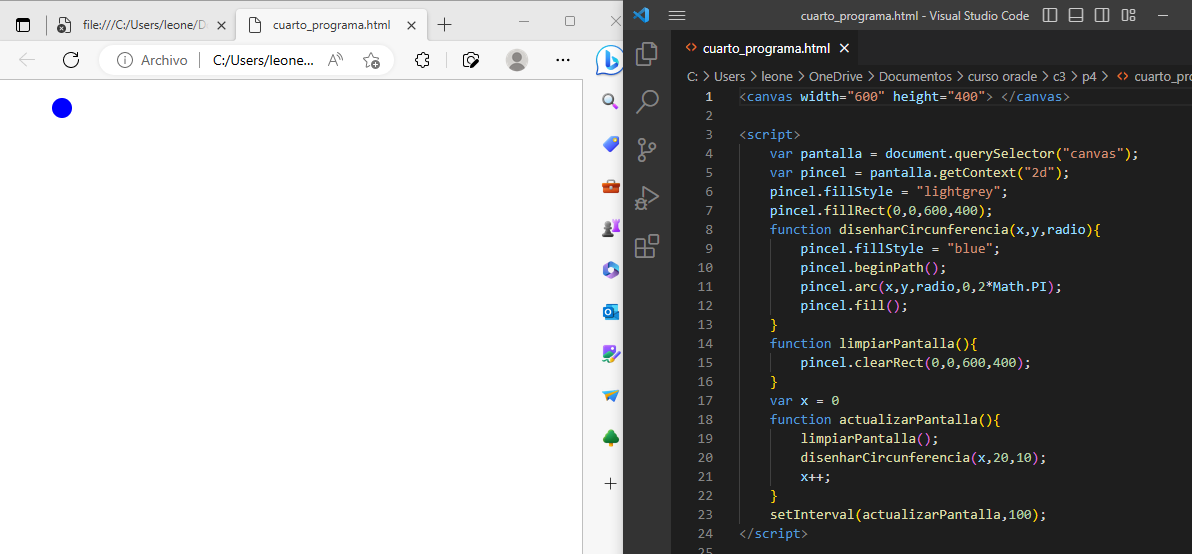Image resolution: width=1192 pixels, height=554 pixels.
Task: Open the Edge sidebar tree icon
Action: [610, 438]
